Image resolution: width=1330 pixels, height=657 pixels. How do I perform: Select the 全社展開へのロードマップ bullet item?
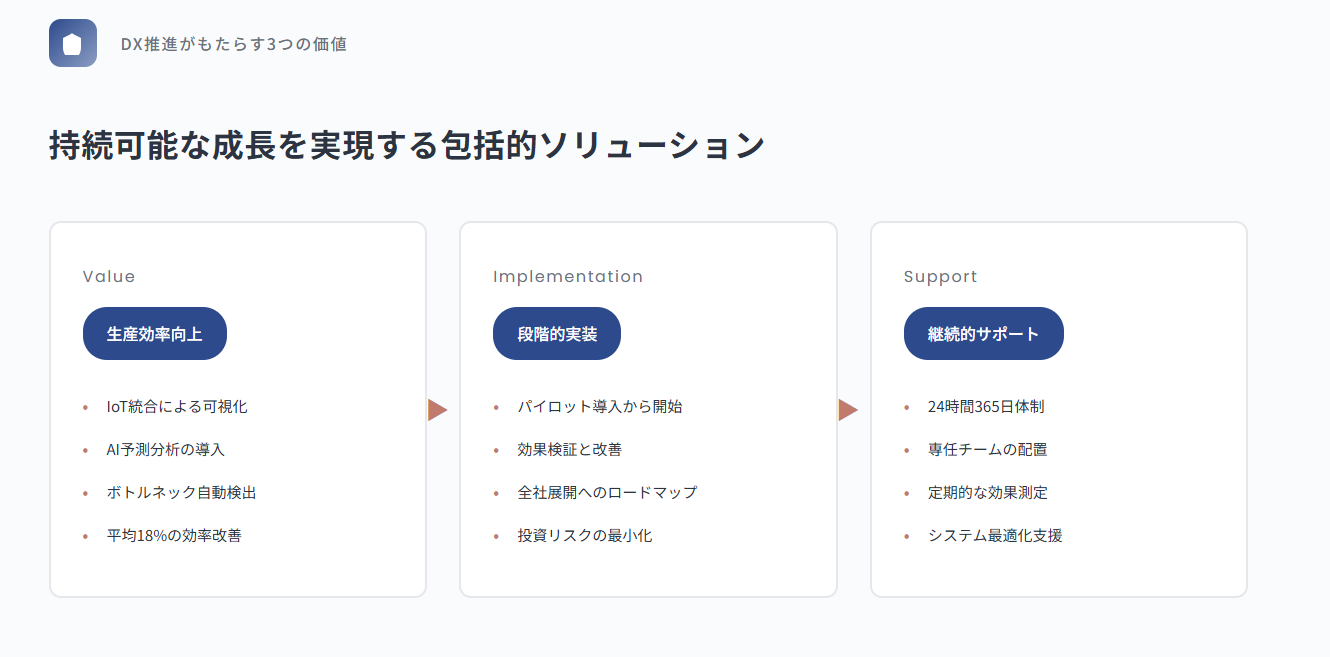[x=607, y=493]
